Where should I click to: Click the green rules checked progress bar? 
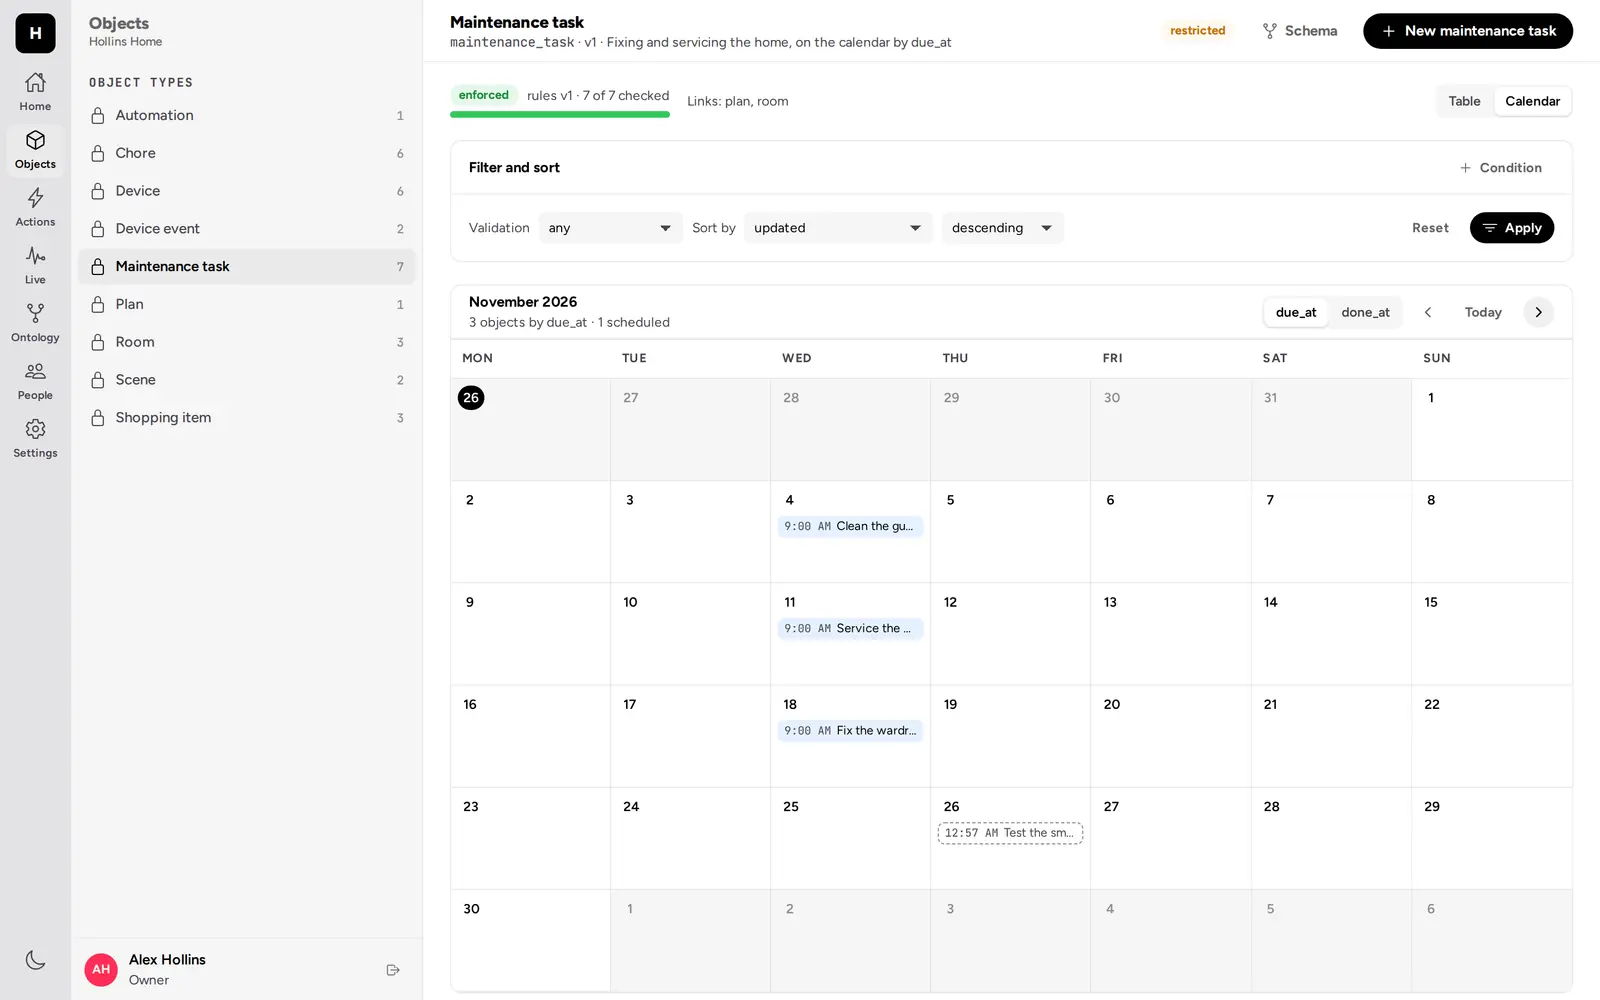point(560,115)
